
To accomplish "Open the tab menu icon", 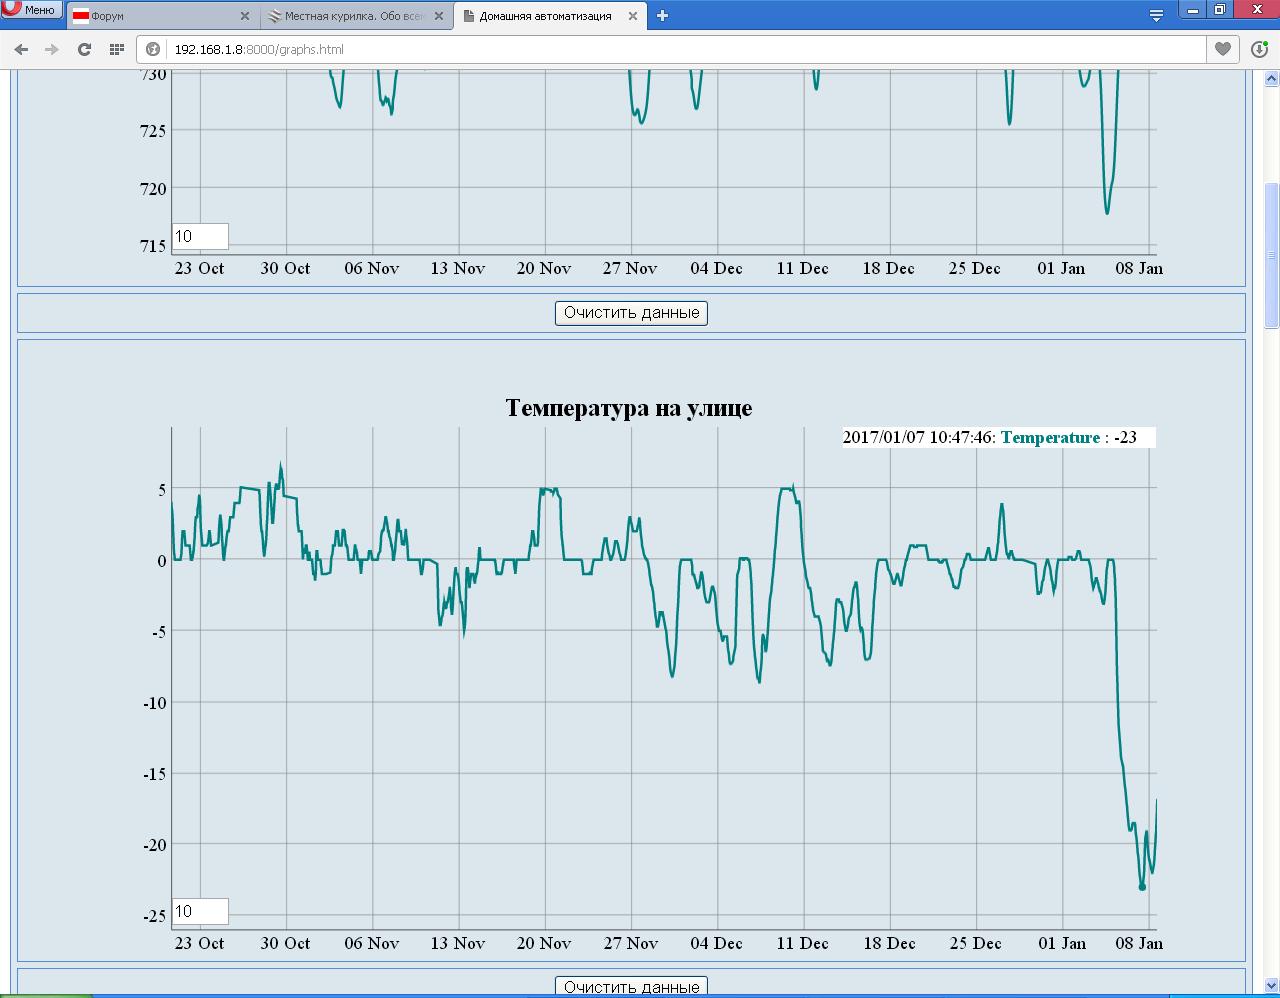I will click(x=1156, y=15).
